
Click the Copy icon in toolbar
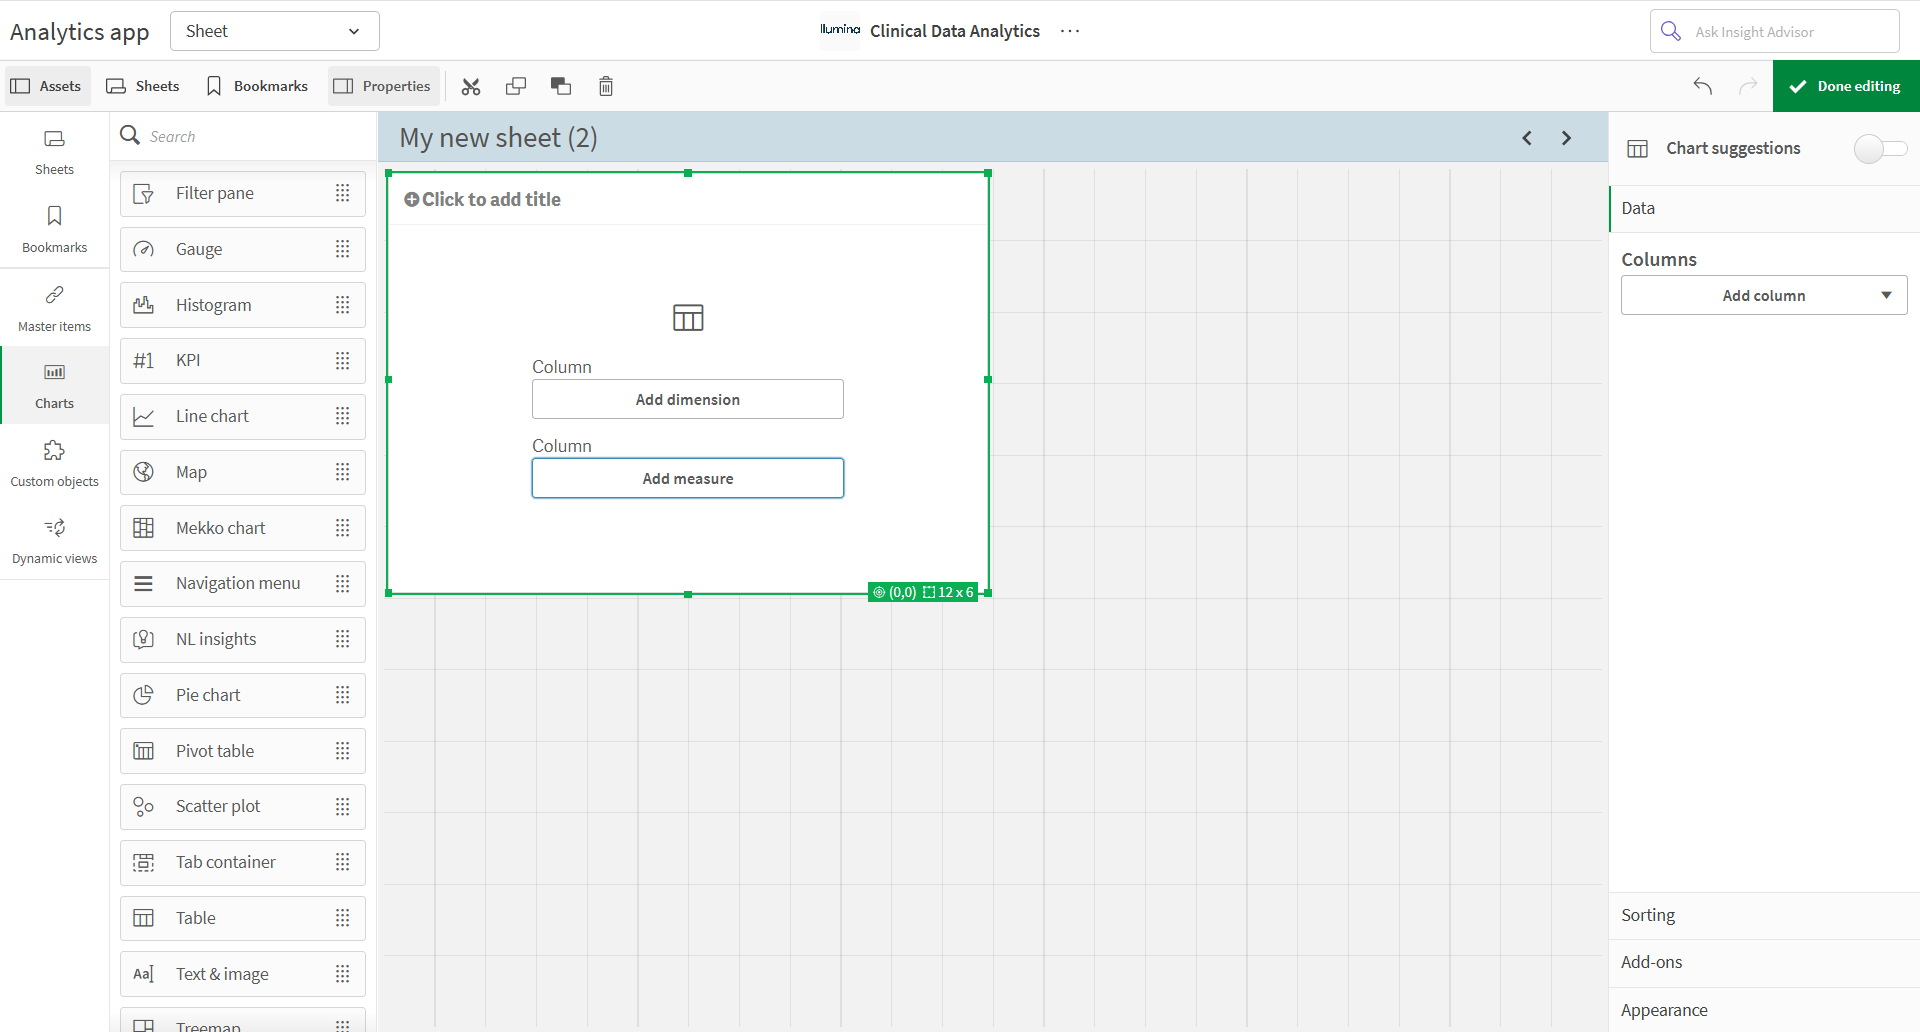(x=516, y=86)
